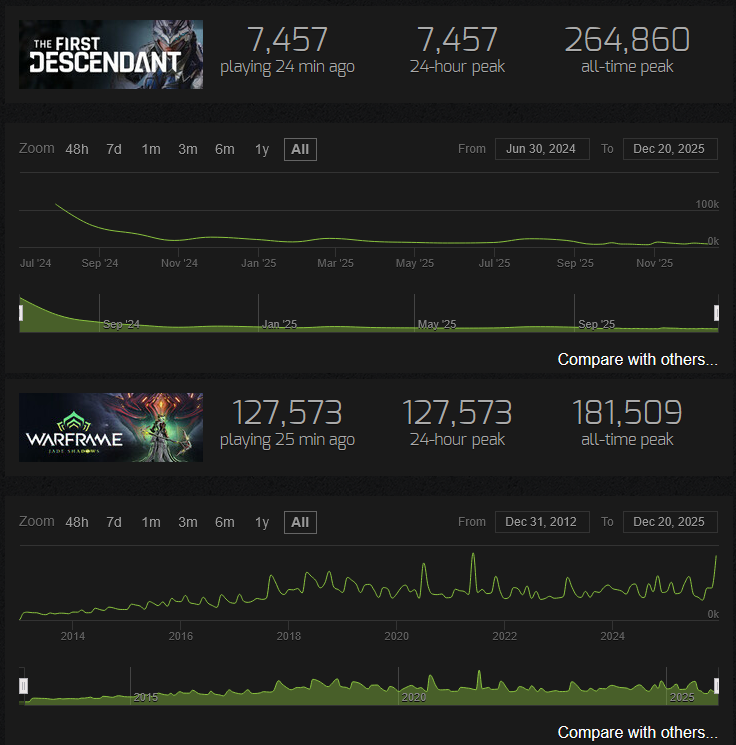Open the Warframe game banner
Image resolution: width=736 pixels, height=745 pixels.
coord(111,427)
